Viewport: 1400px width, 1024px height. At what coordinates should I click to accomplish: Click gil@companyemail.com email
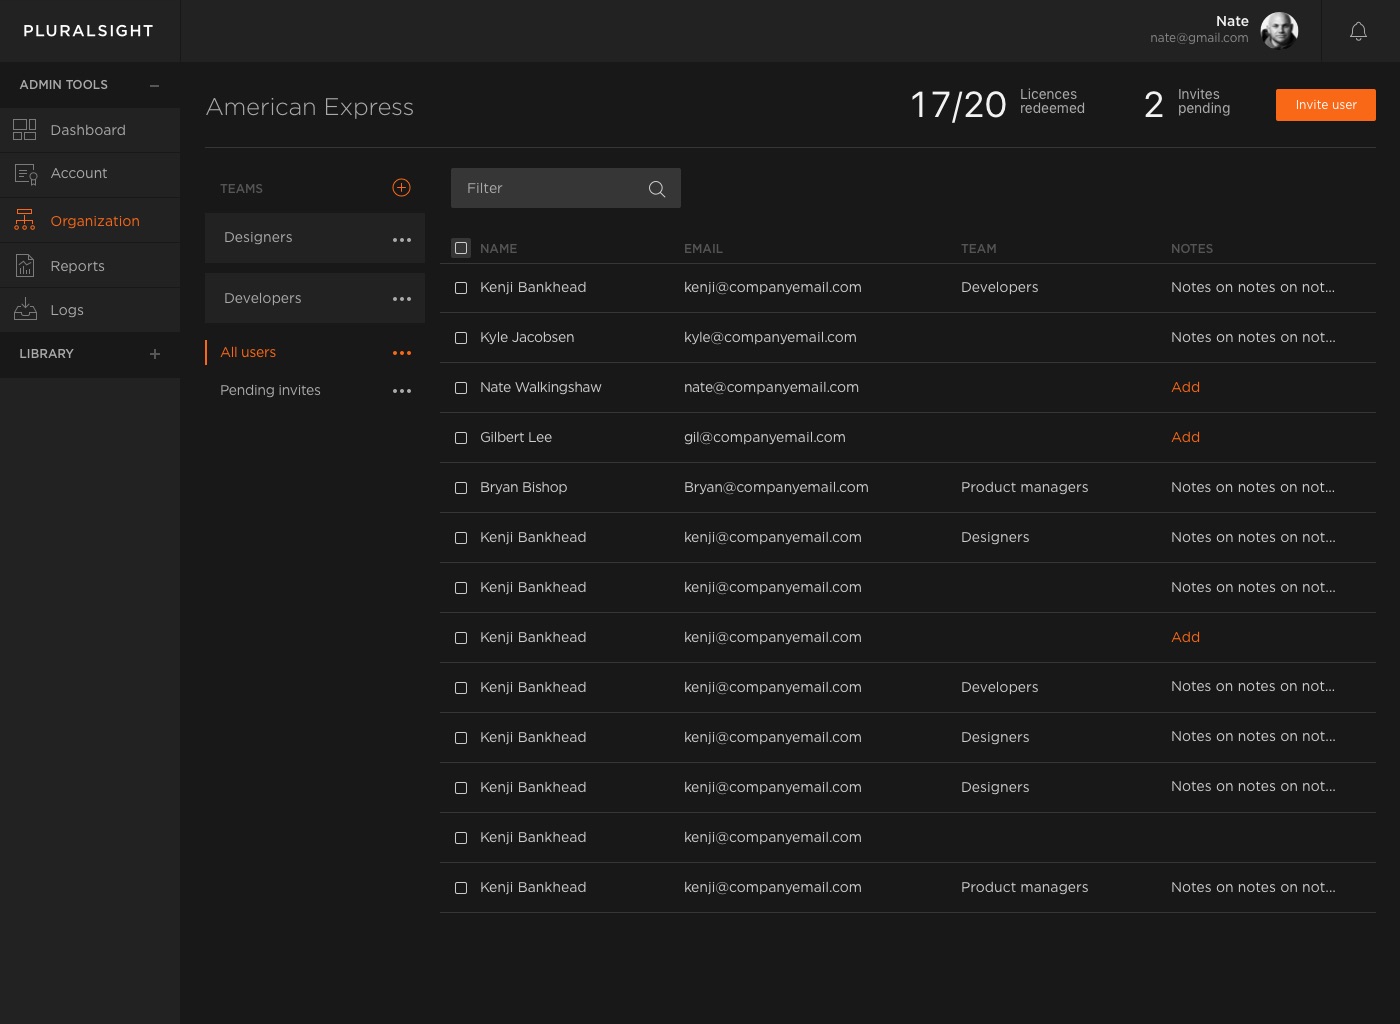point(765,437)
